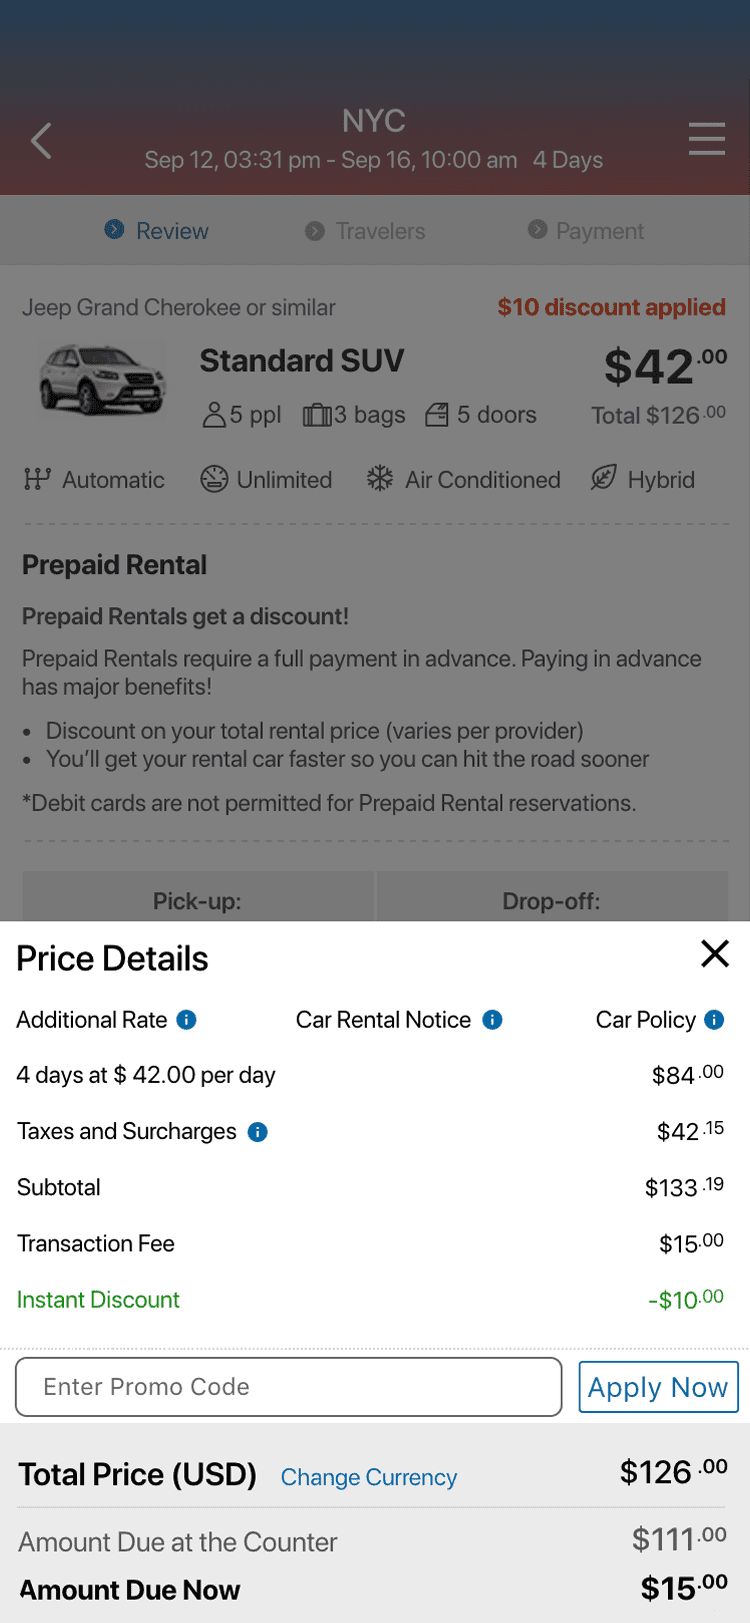
Task: Select the Standard SUV car thumbnail
Action: [102, 378]
